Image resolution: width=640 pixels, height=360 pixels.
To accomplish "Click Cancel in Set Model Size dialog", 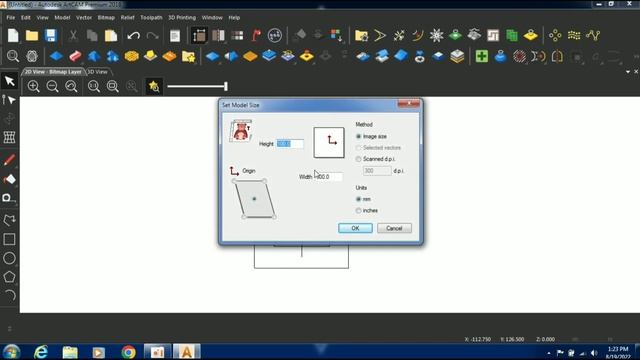I will (394, 228).
